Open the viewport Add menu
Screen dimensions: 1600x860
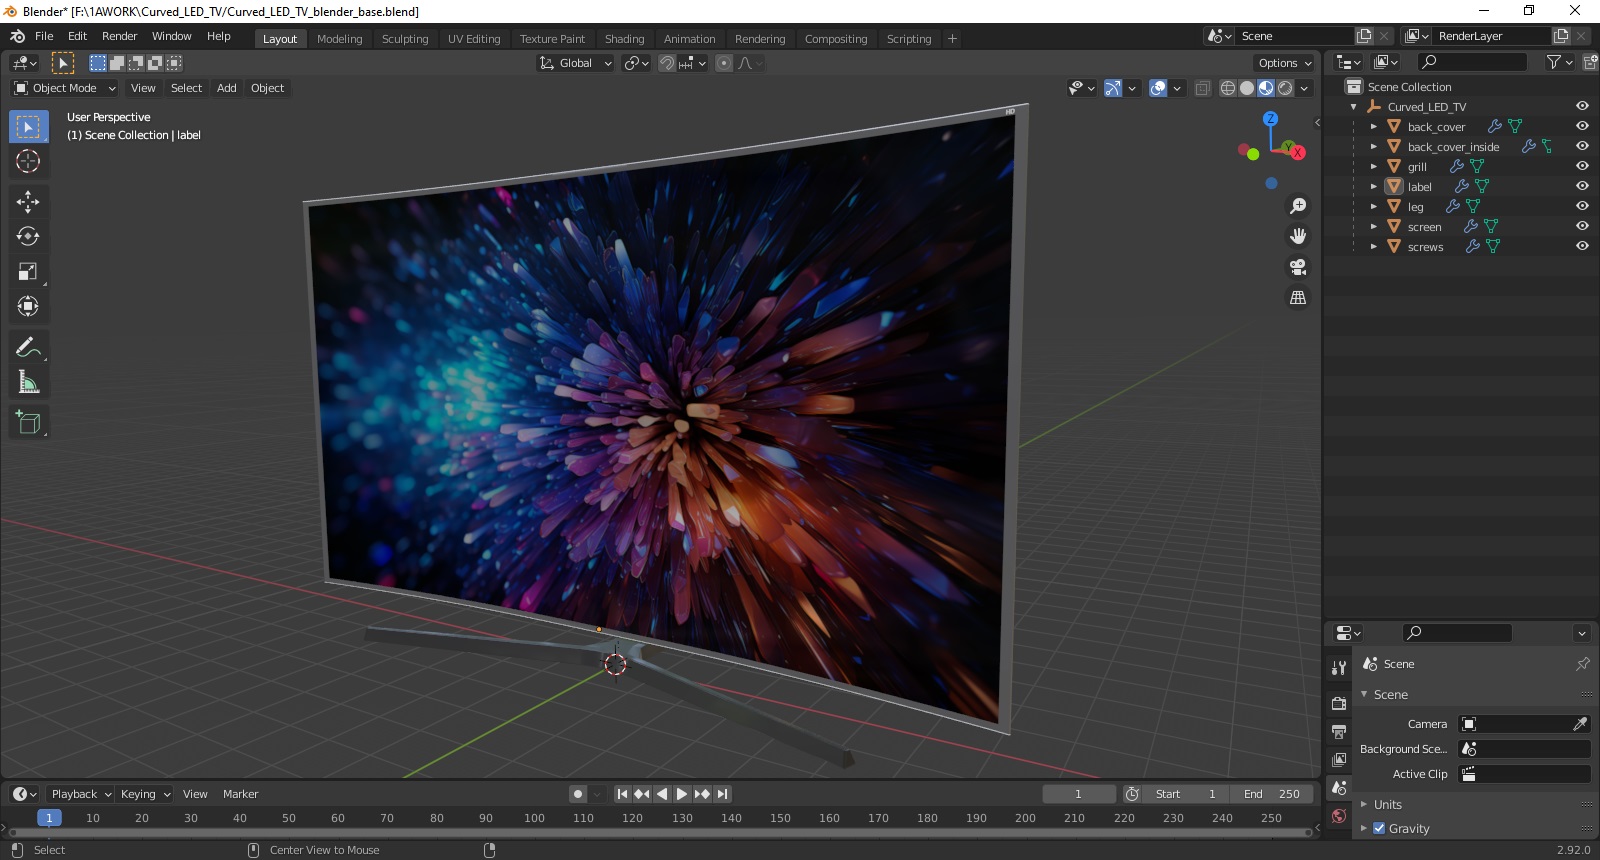click(x=227, y=88)
